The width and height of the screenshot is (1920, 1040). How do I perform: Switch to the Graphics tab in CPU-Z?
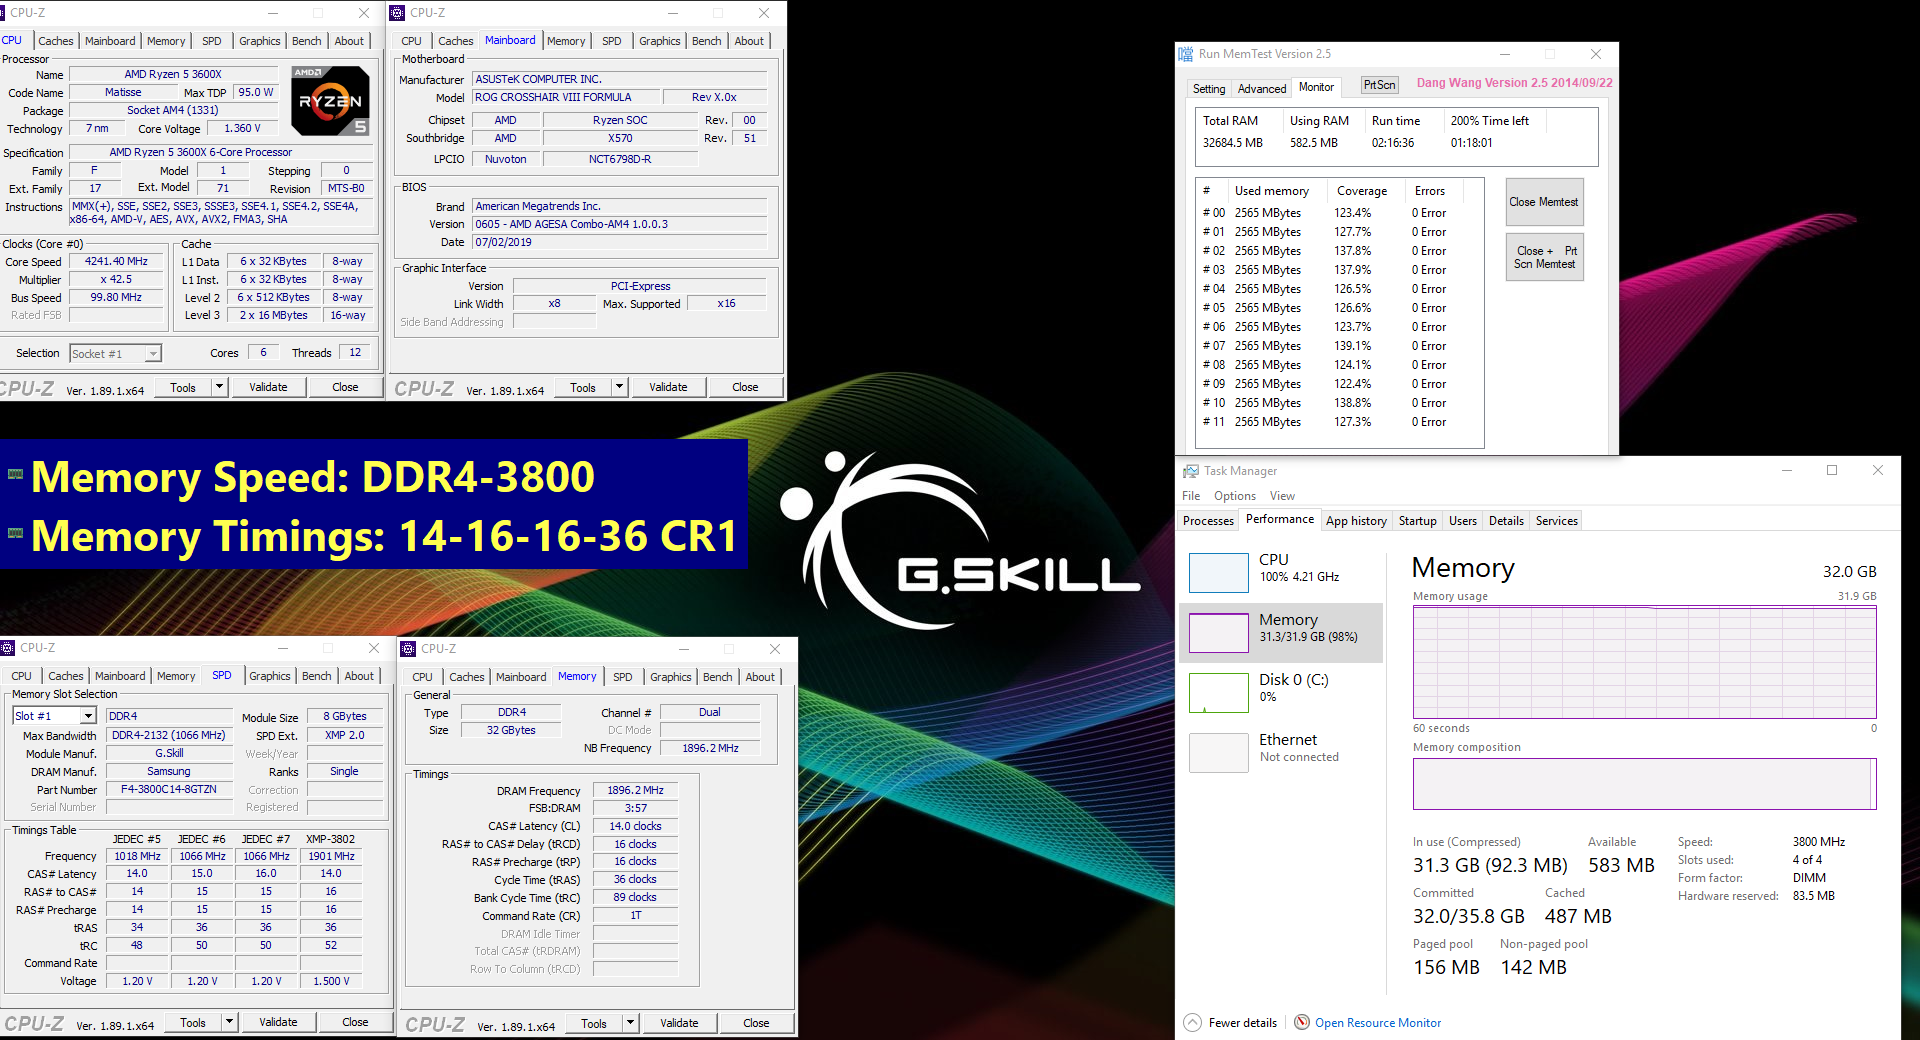(259, 41)
